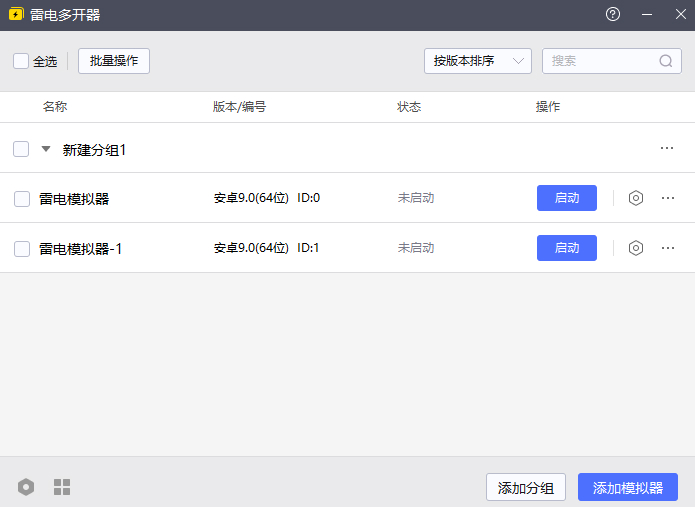Start the 雷电模拟器 with 启动 button
Image resolution: width=695 pixels, height=507 pixels.
click(566, 198)
